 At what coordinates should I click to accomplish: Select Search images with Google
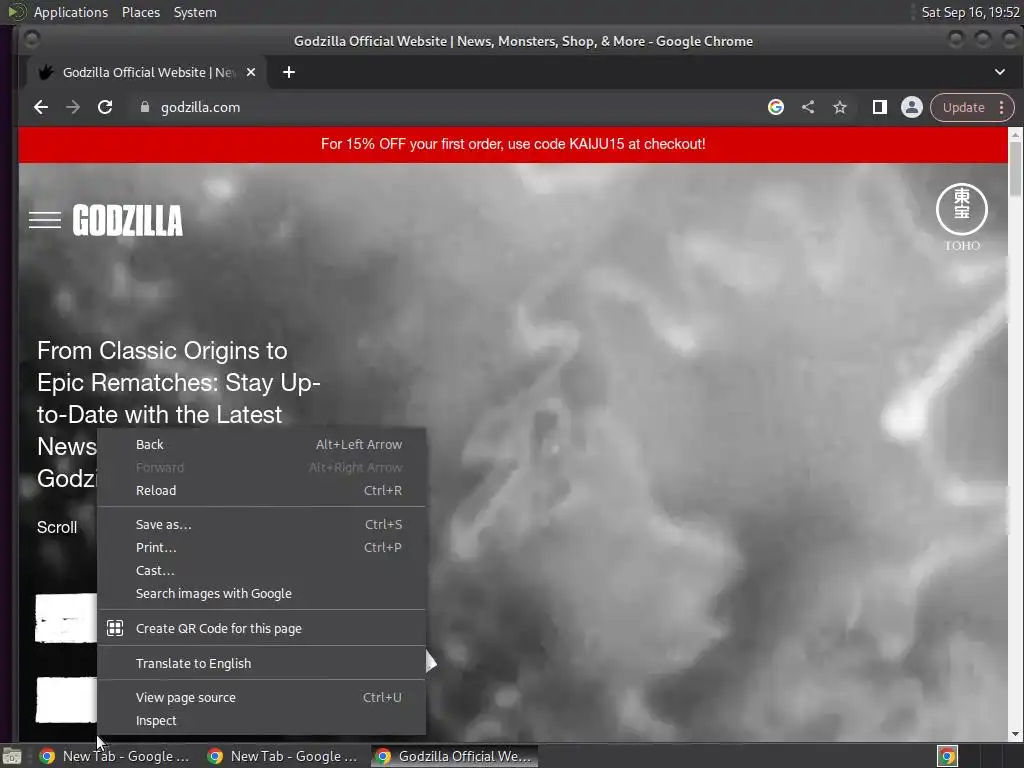261,594
